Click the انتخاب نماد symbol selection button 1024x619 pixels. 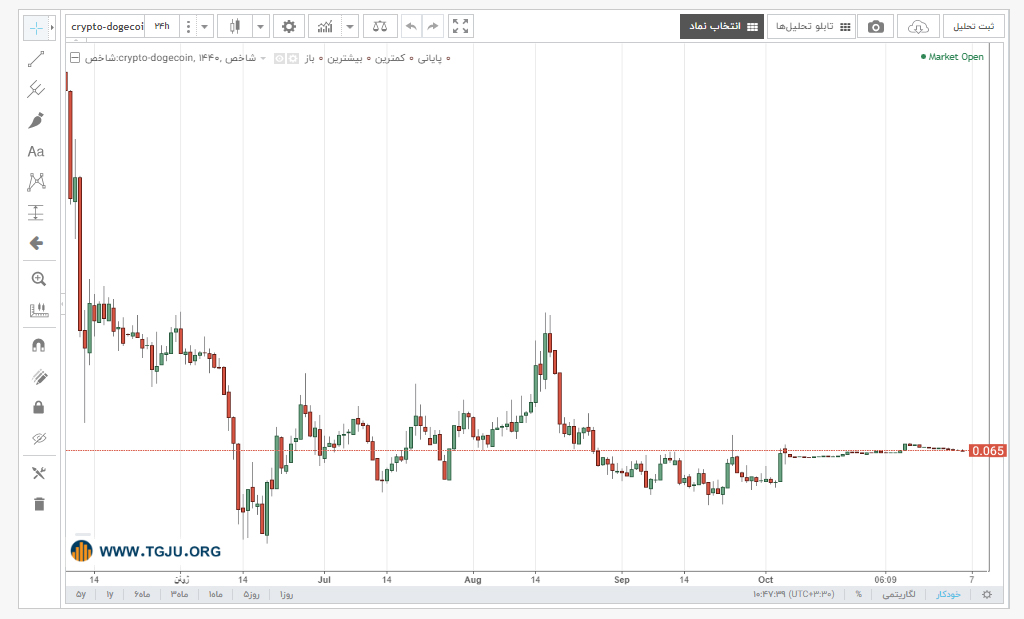[x=722, y=27]
